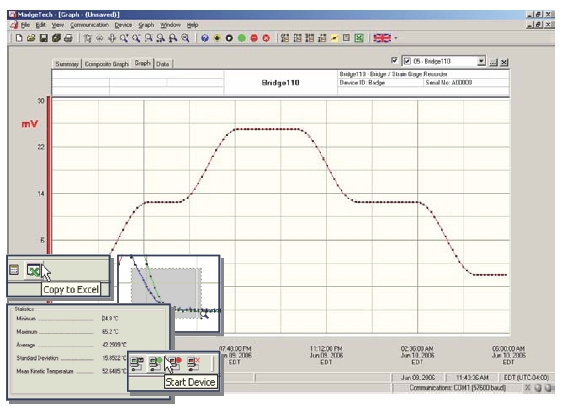
Task: Open the View menu
Action: (58, 25)
